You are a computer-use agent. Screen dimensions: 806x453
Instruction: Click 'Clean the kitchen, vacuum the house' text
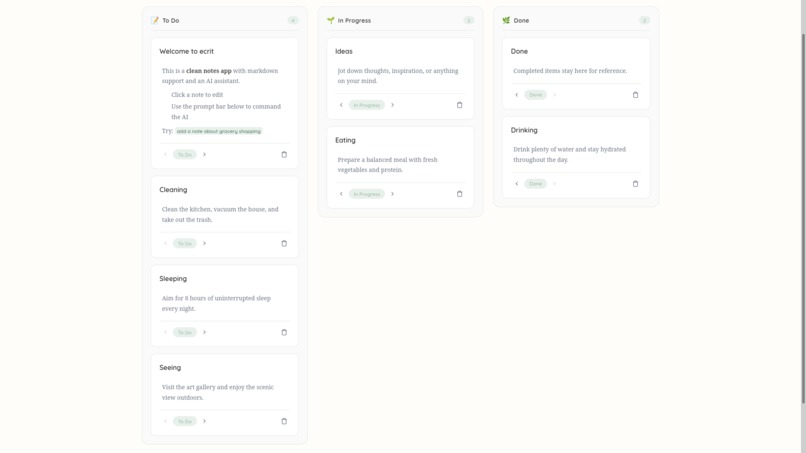220,214
